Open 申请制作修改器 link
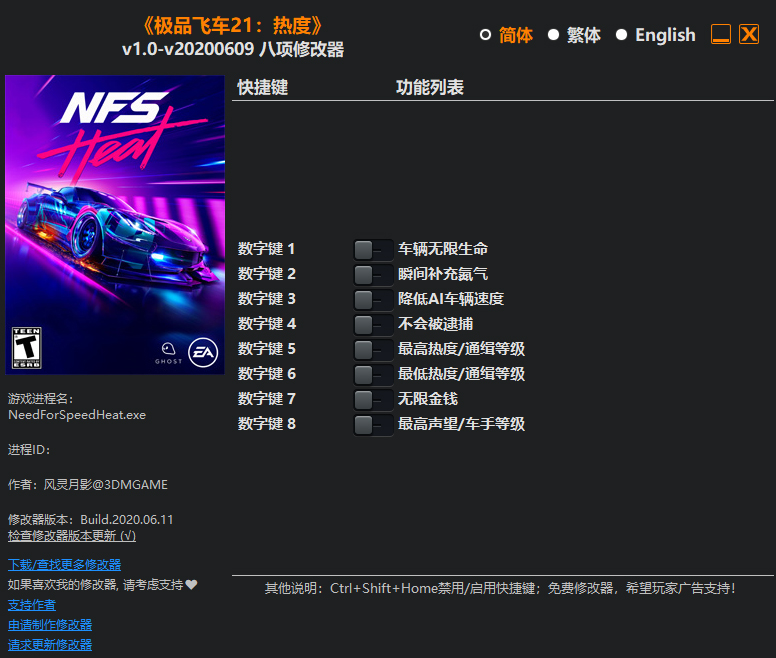The width and height of the screenshot is (776, 658). [49, 625]
